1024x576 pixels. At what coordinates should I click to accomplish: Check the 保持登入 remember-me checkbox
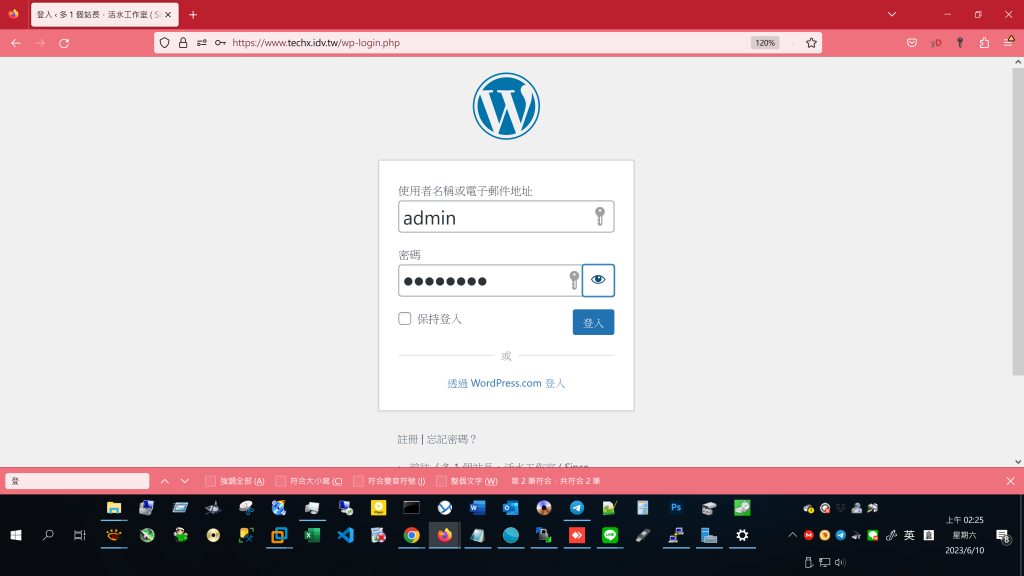405,319
